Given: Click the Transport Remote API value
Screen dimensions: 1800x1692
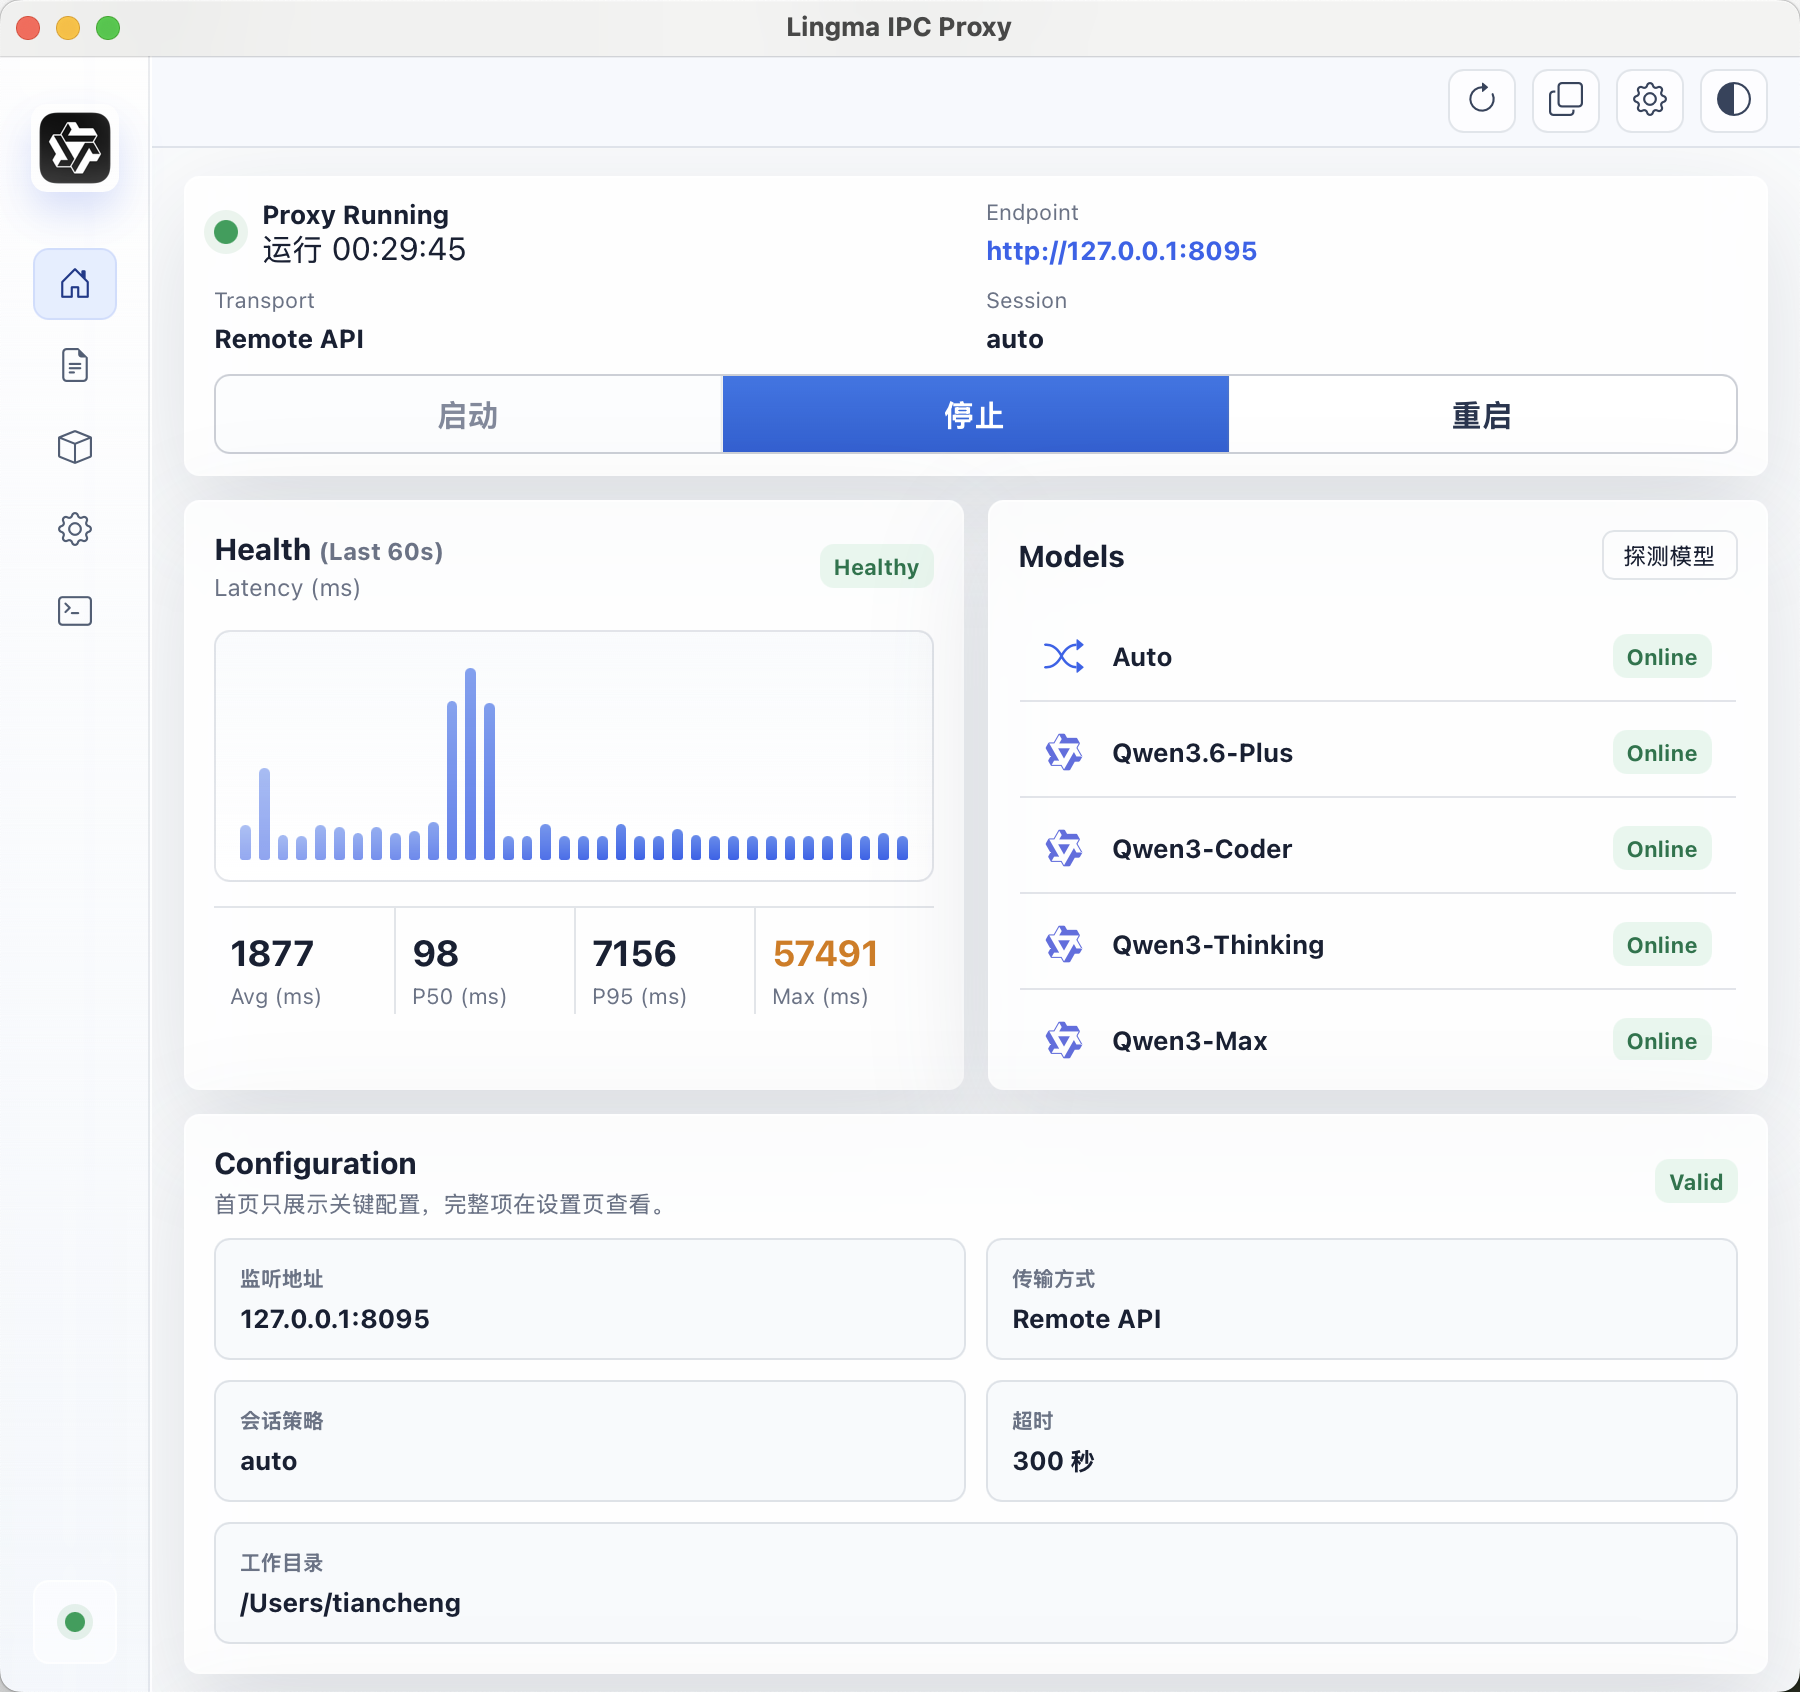Looking at the screenshot, I should 289,339.
